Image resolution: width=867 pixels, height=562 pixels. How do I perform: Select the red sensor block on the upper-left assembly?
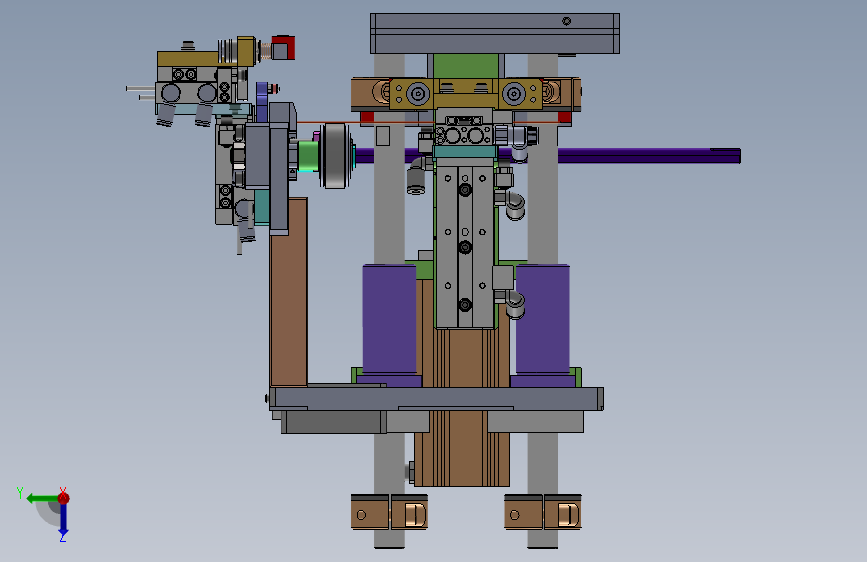(x=283, y=48)
